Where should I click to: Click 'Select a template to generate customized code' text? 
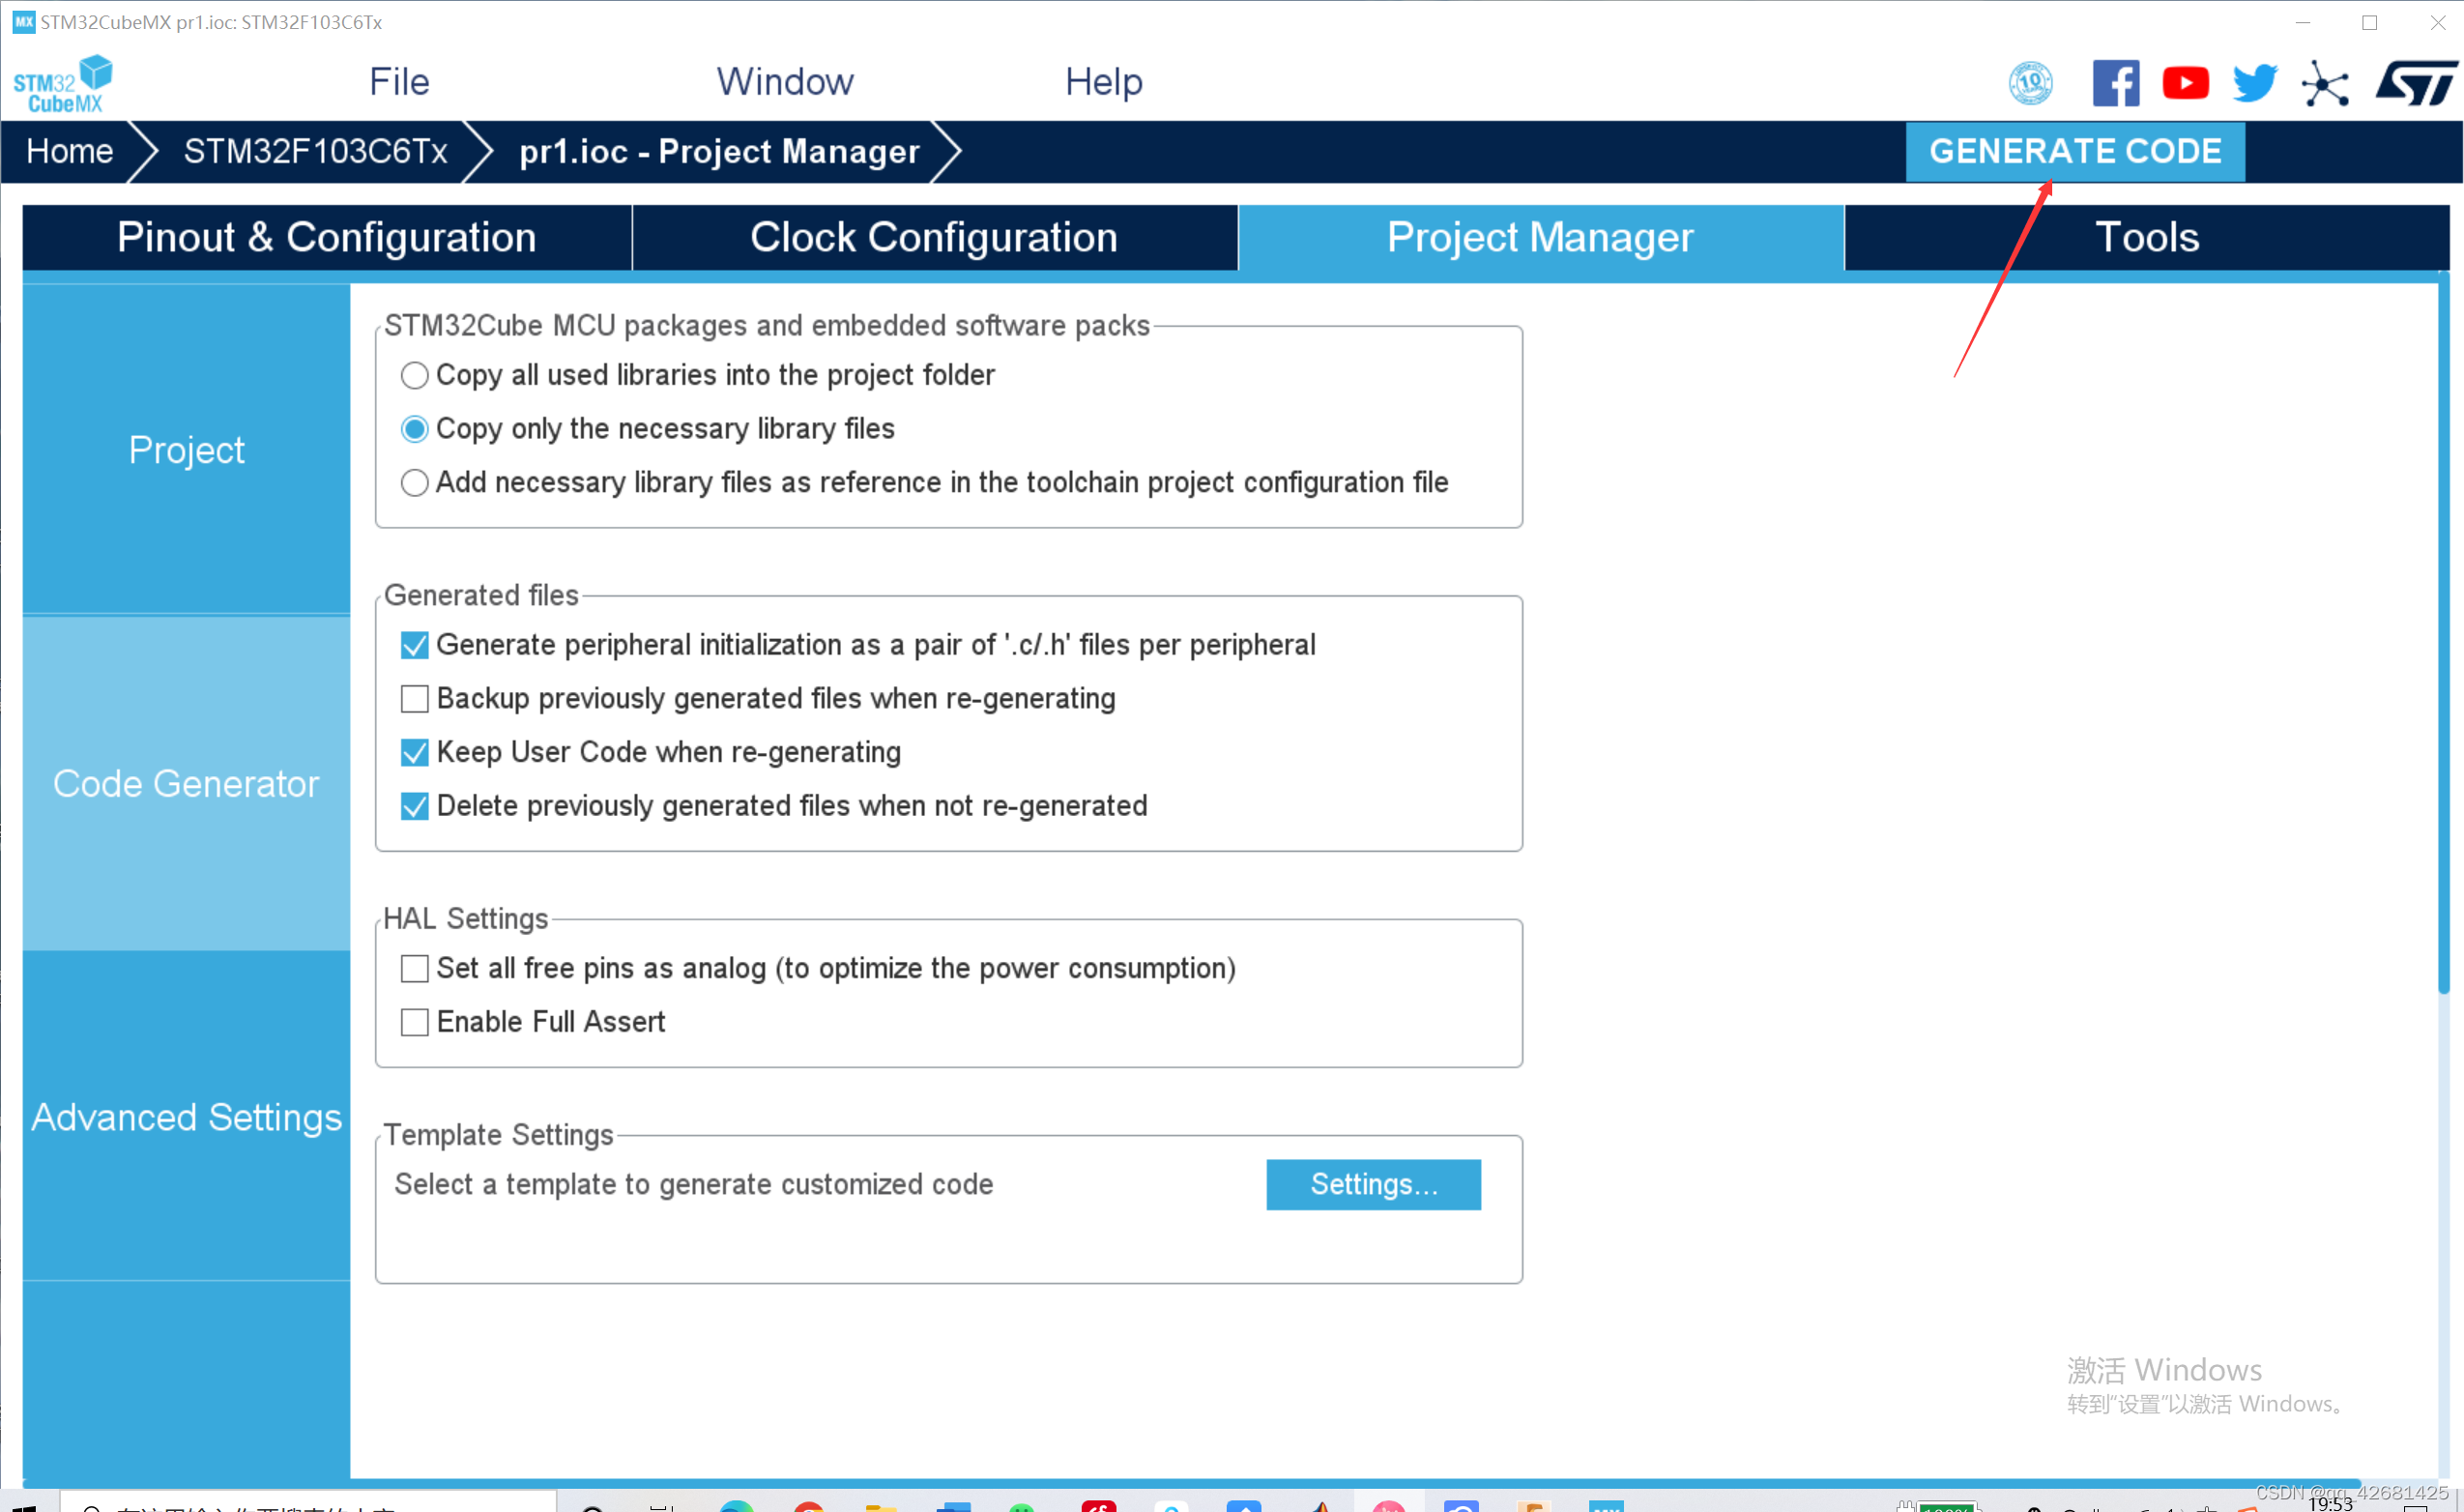(693, 1185)
